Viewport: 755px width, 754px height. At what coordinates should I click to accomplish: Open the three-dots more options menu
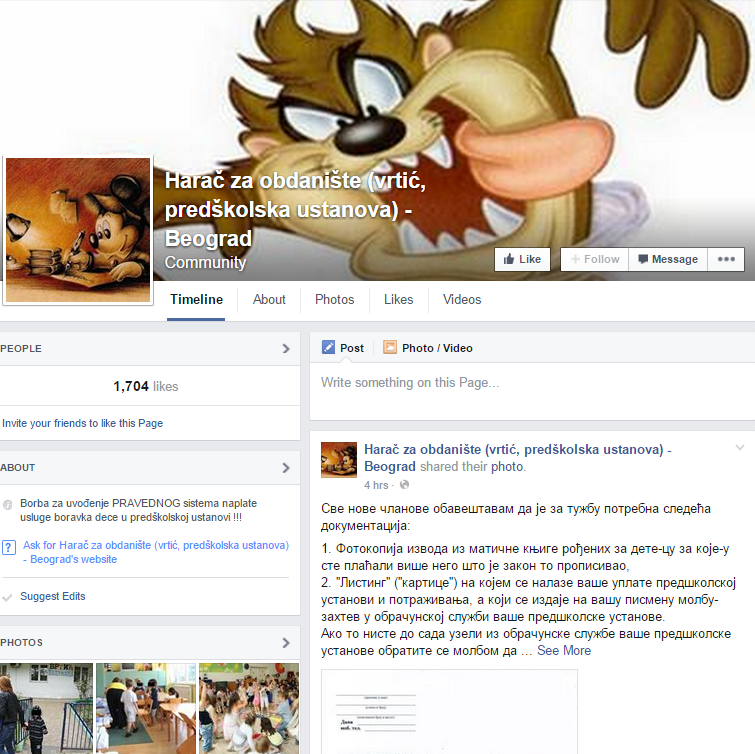[725, 259]
